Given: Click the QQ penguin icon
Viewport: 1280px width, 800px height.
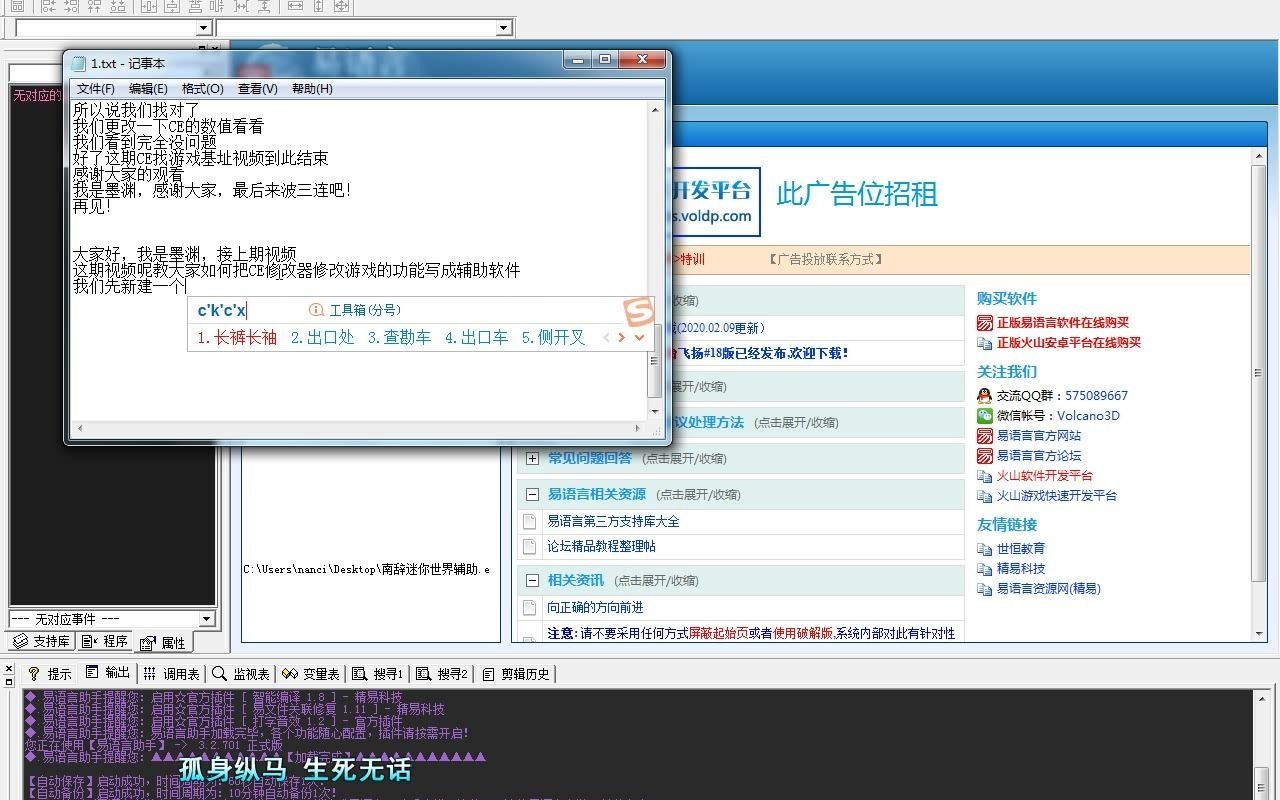Looking at the screenshot, I should point(985,396).
